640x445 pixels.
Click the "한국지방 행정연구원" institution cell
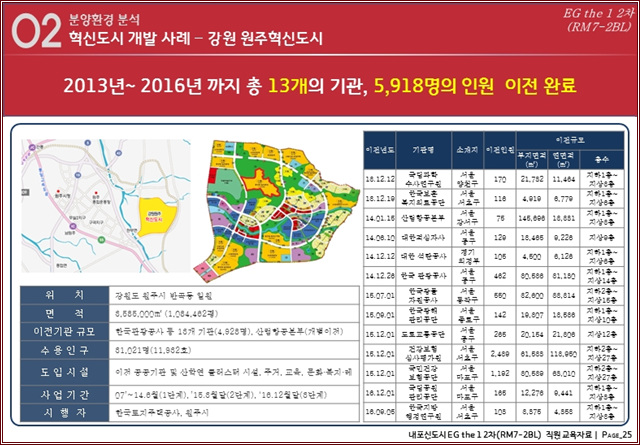coord(423,412)
